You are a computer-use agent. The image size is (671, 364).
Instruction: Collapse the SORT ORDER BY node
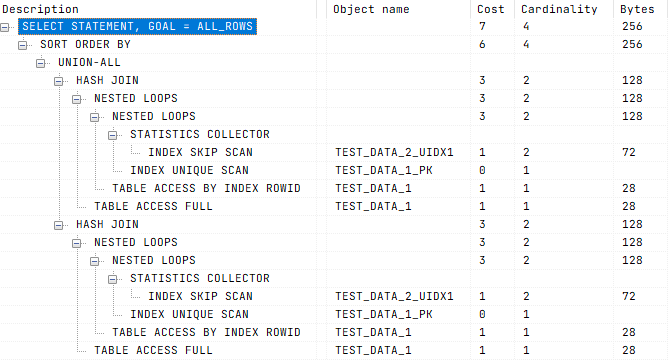[23, 45]
